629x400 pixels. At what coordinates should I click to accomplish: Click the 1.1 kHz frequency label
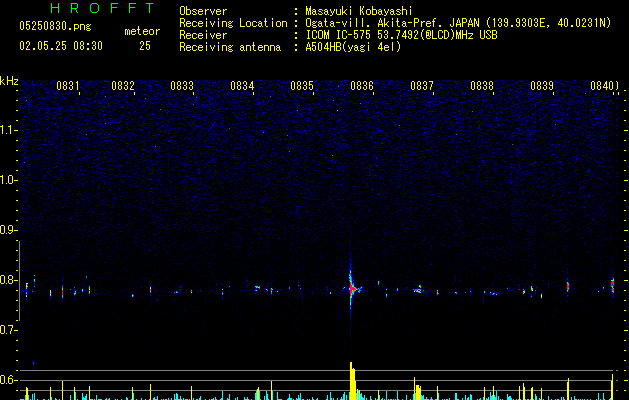pos(8,130)
